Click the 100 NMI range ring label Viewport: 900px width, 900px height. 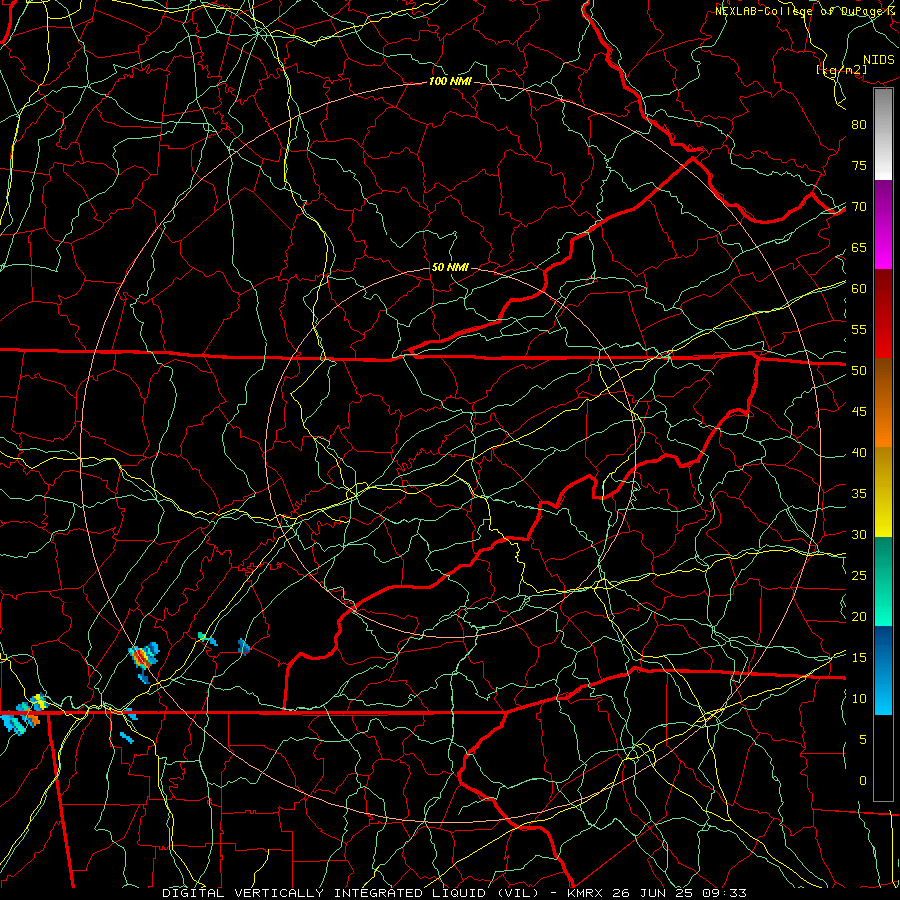click(x=450, y=82)
